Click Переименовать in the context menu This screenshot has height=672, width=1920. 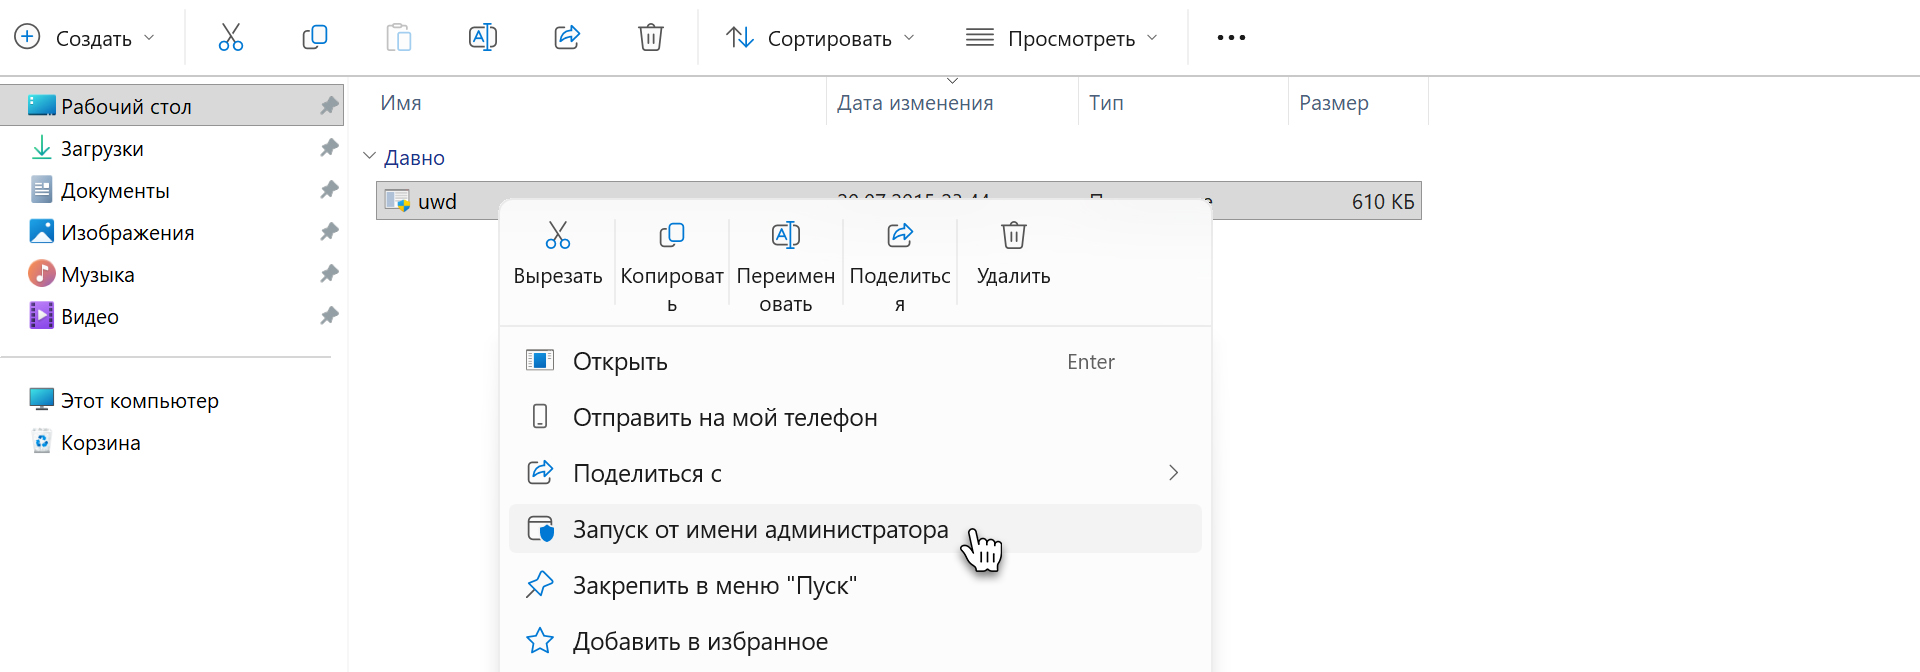[x=786, y=266]
